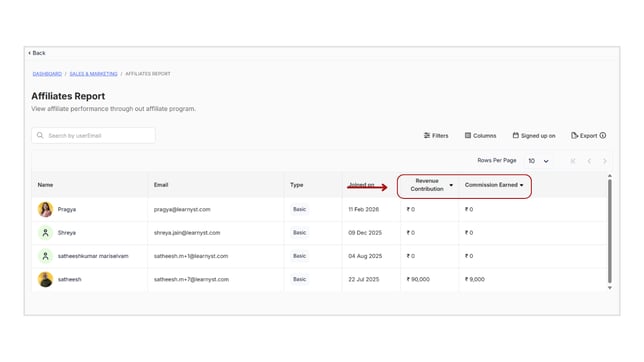Select email satheesh.m+1@learnyst.com
The width and height of the screenshot is (644, 362).
pos(191,256)
